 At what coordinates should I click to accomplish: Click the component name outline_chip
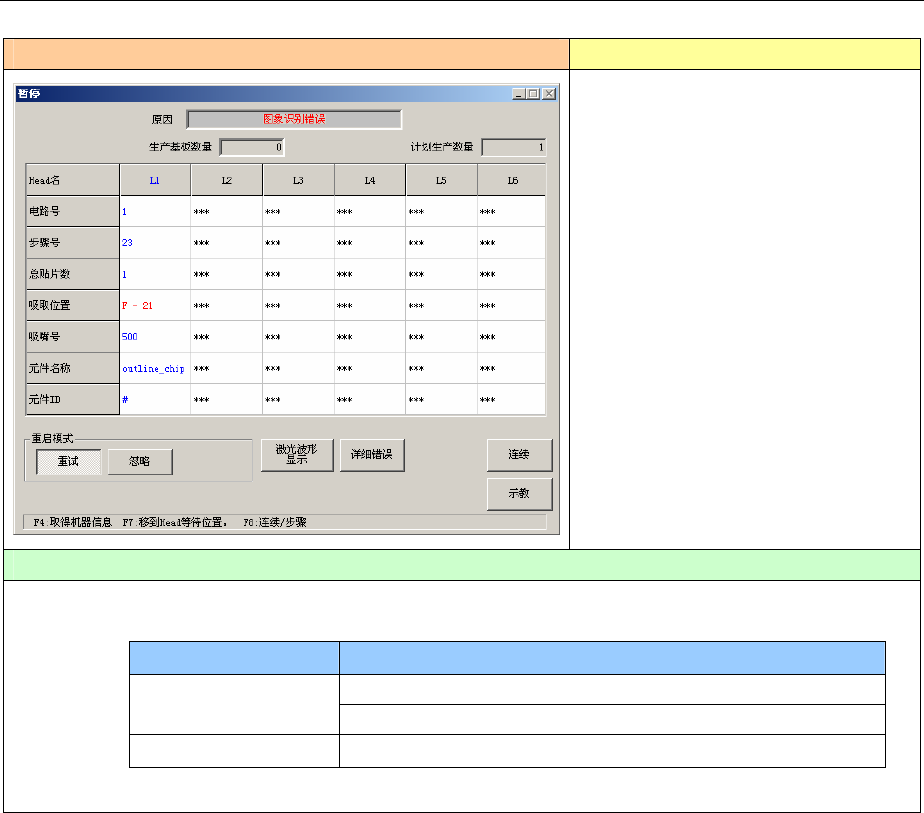(x=153, y=369)
